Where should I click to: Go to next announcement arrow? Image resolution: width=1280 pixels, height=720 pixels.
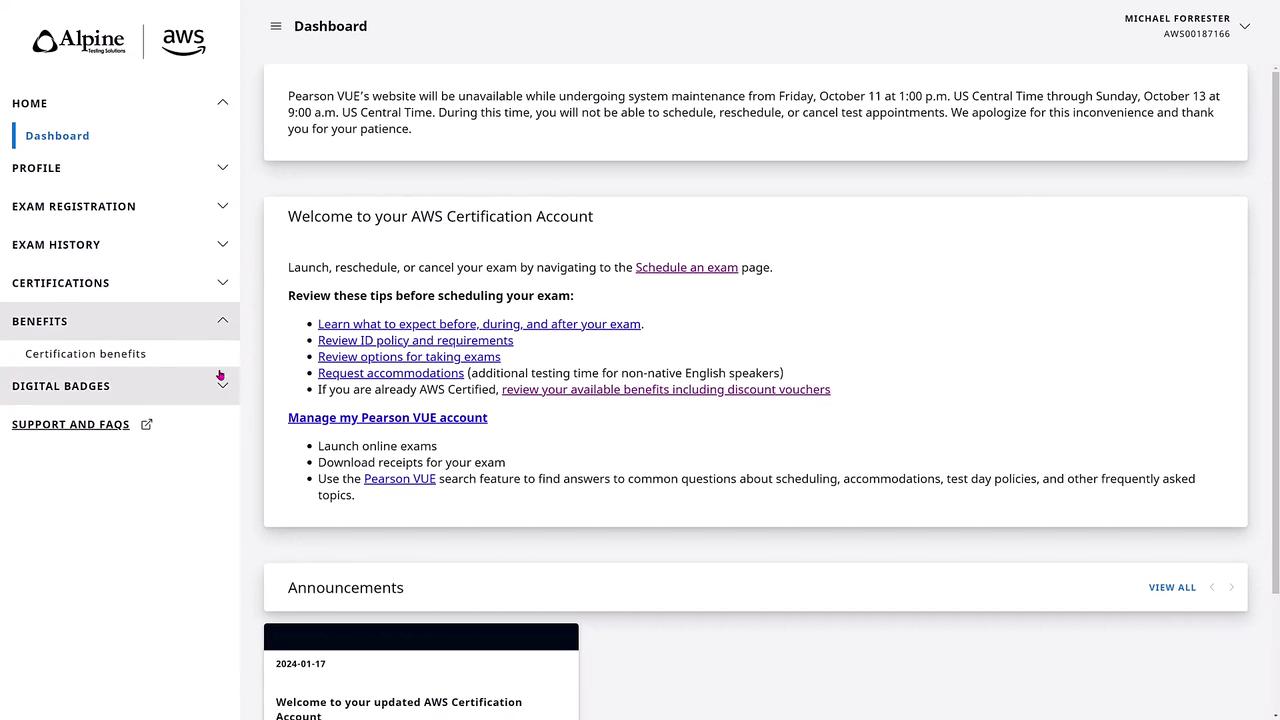(1231, 588)
